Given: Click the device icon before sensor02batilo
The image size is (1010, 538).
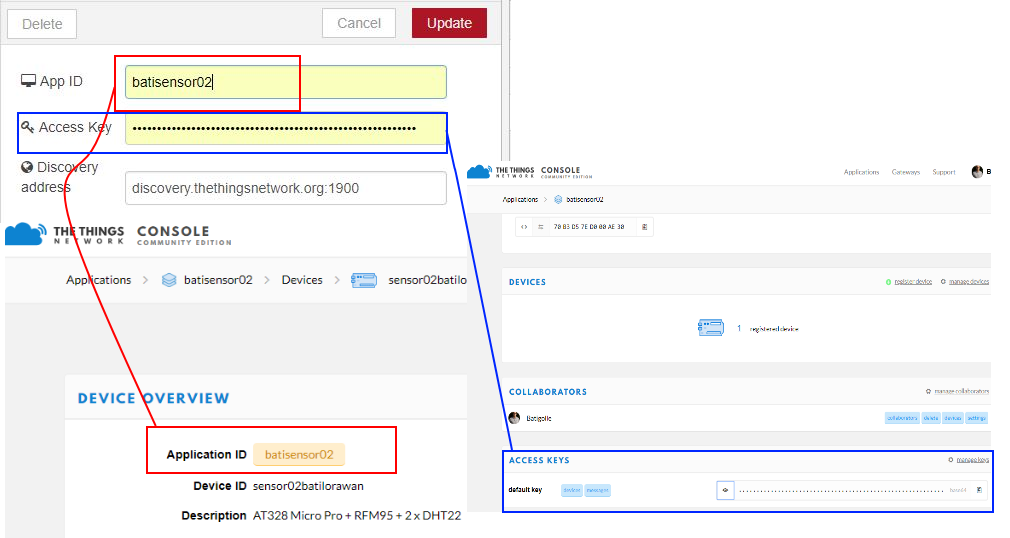Looking at the screenshot, I should coord(364,280).
